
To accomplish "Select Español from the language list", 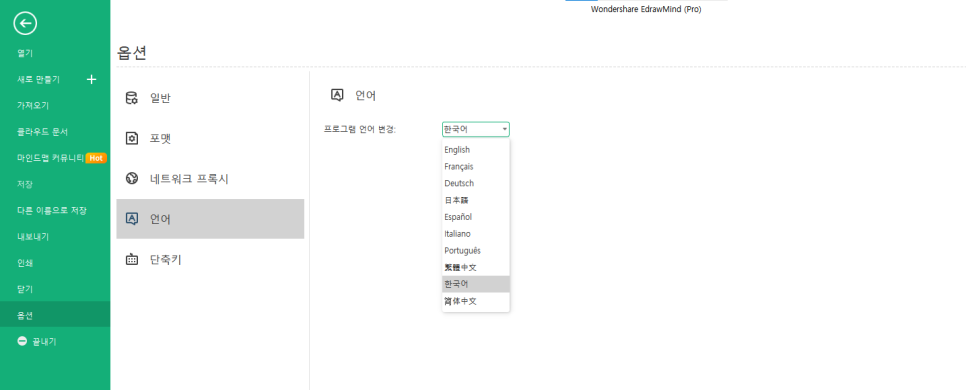I will (476, 217).
